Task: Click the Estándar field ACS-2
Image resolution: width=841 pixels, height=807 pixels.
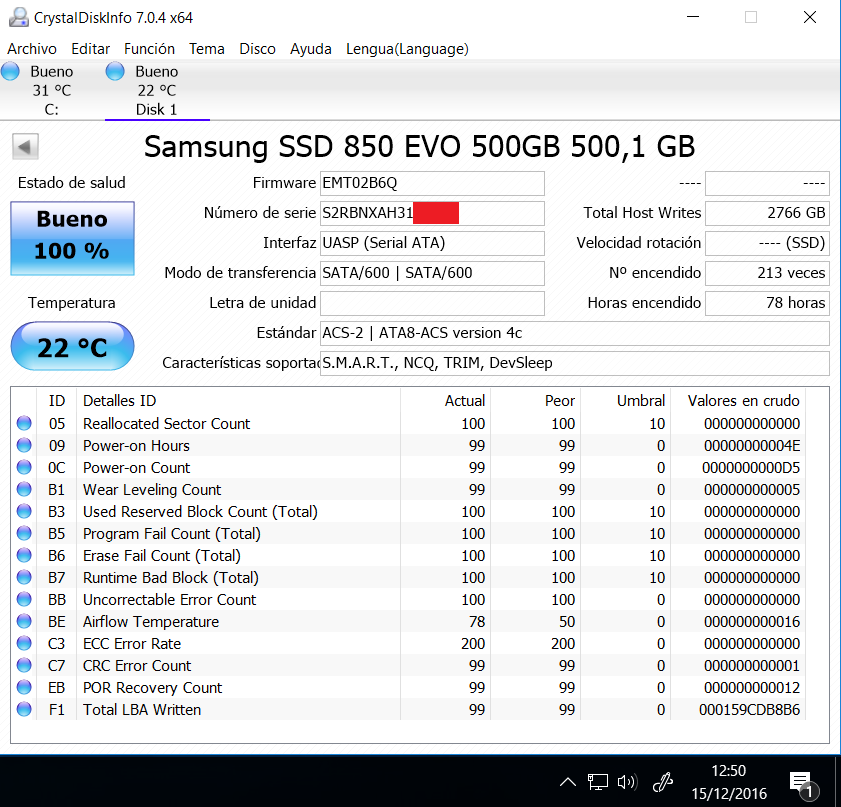Action: pyautogui.click(x=575, y=333)
